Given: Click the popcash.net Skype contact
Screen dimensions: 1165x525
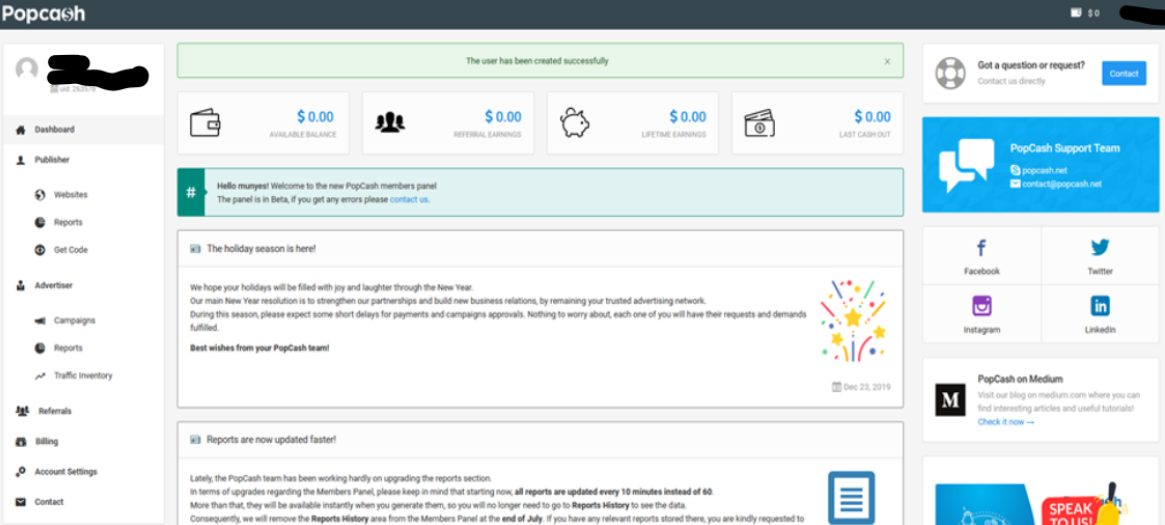Looking at the screenshot, I should [x=1038, y=170].
